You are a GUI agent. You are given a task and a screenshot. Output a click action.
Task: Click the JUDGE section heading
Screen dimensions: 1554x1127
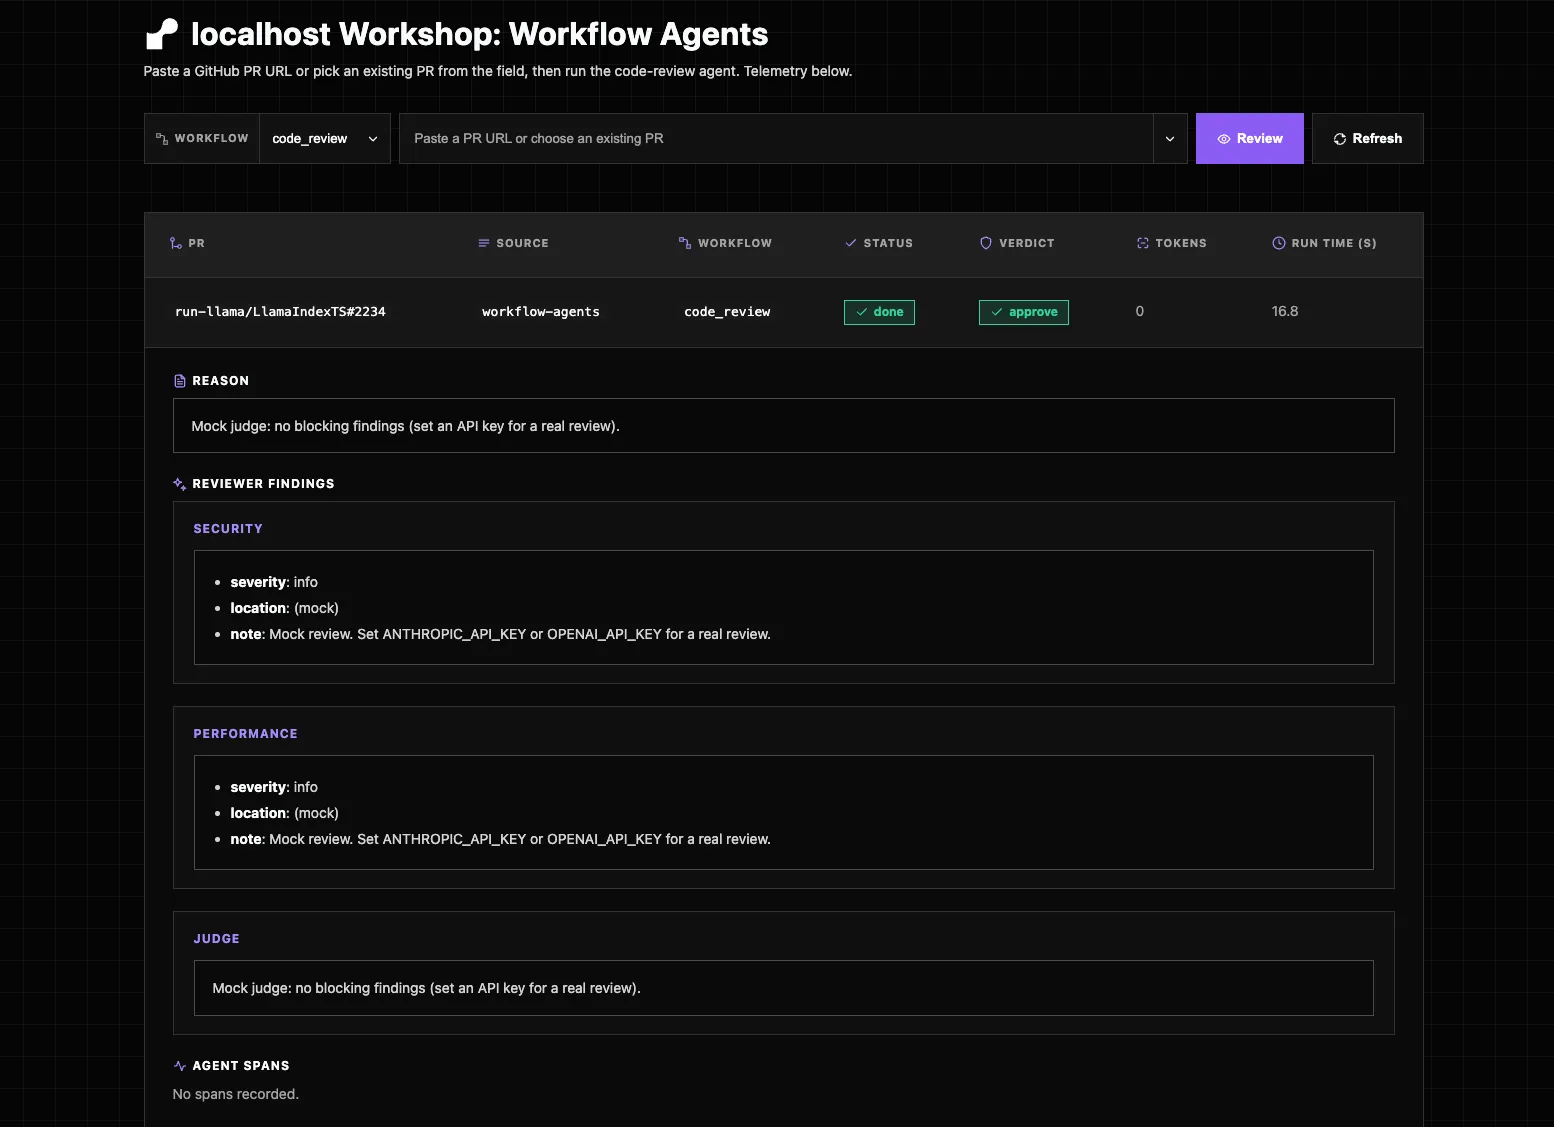[216, 939]
